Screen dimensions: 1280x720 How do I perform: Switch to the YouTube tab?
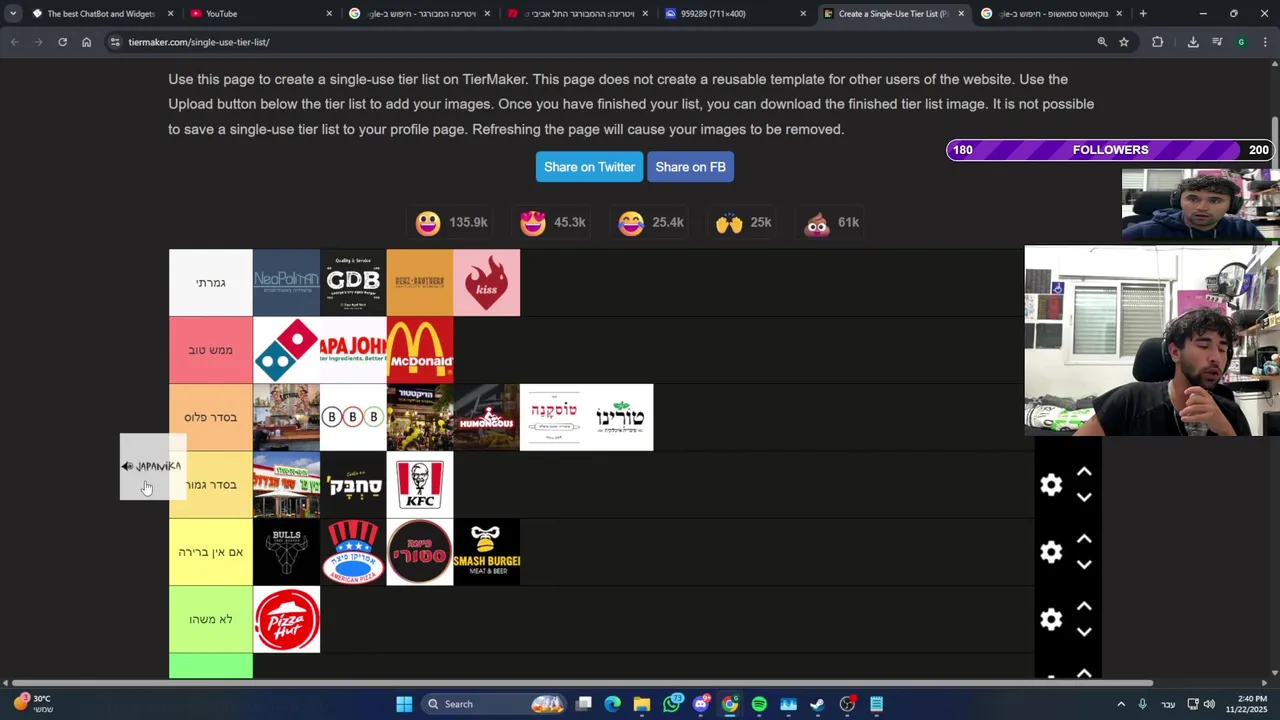click(x=260, y=14)
